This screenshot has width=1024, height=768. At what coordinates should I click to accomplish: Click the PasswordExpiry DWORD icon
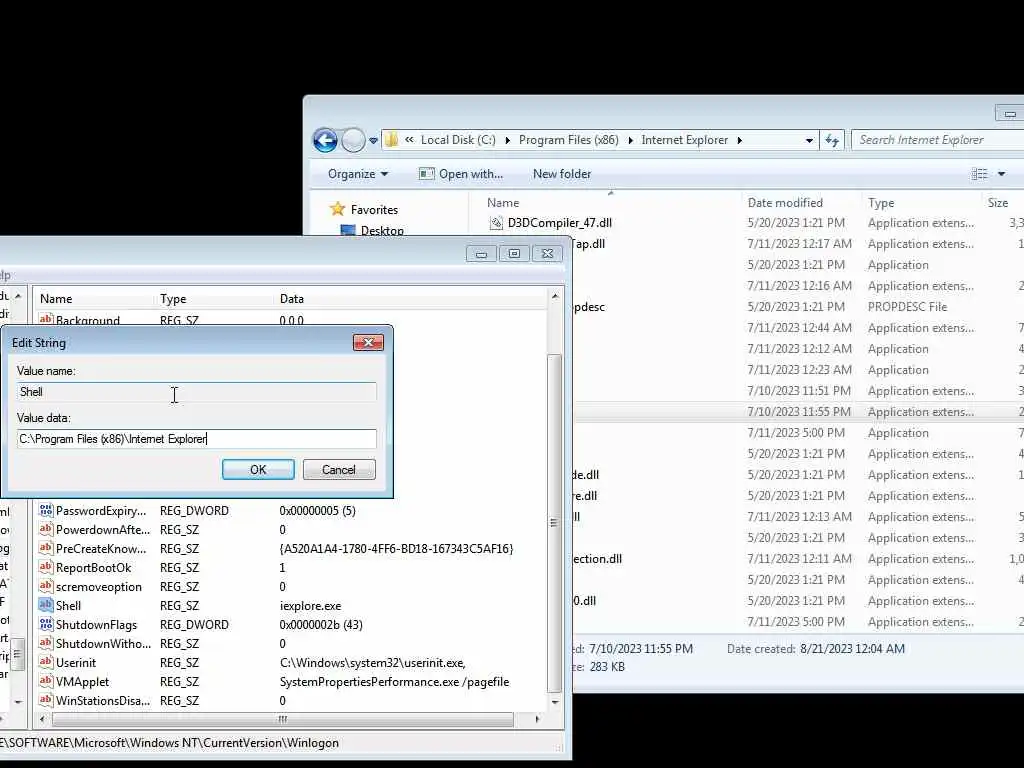pos(46,510)
